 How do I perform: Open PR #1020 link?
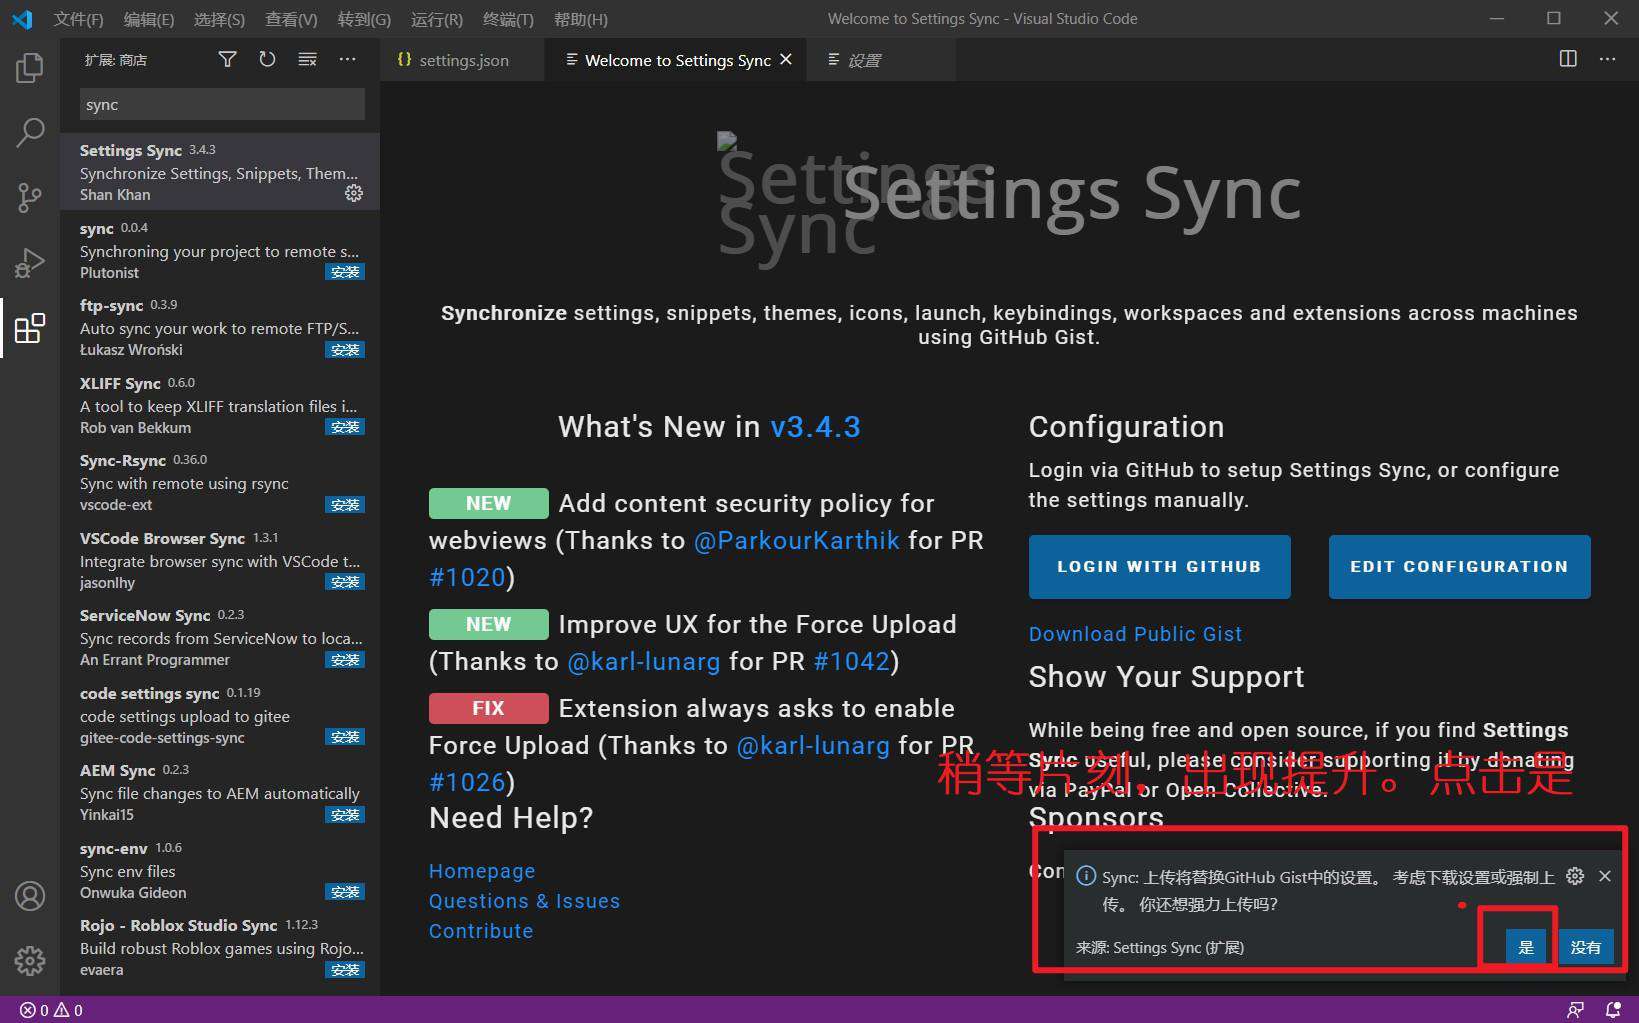[x=467, y=577]
